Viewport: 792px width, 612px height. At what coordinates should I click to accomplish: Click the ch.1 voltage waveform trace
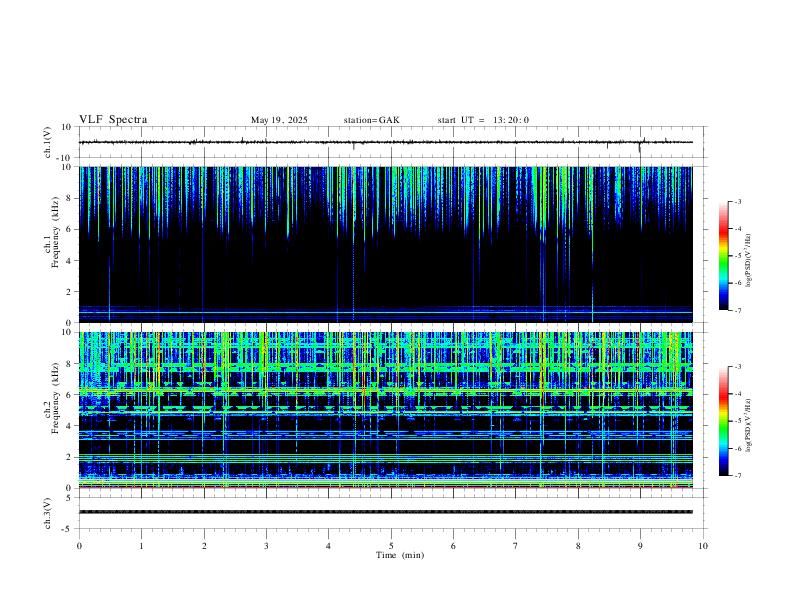(386, 142)
